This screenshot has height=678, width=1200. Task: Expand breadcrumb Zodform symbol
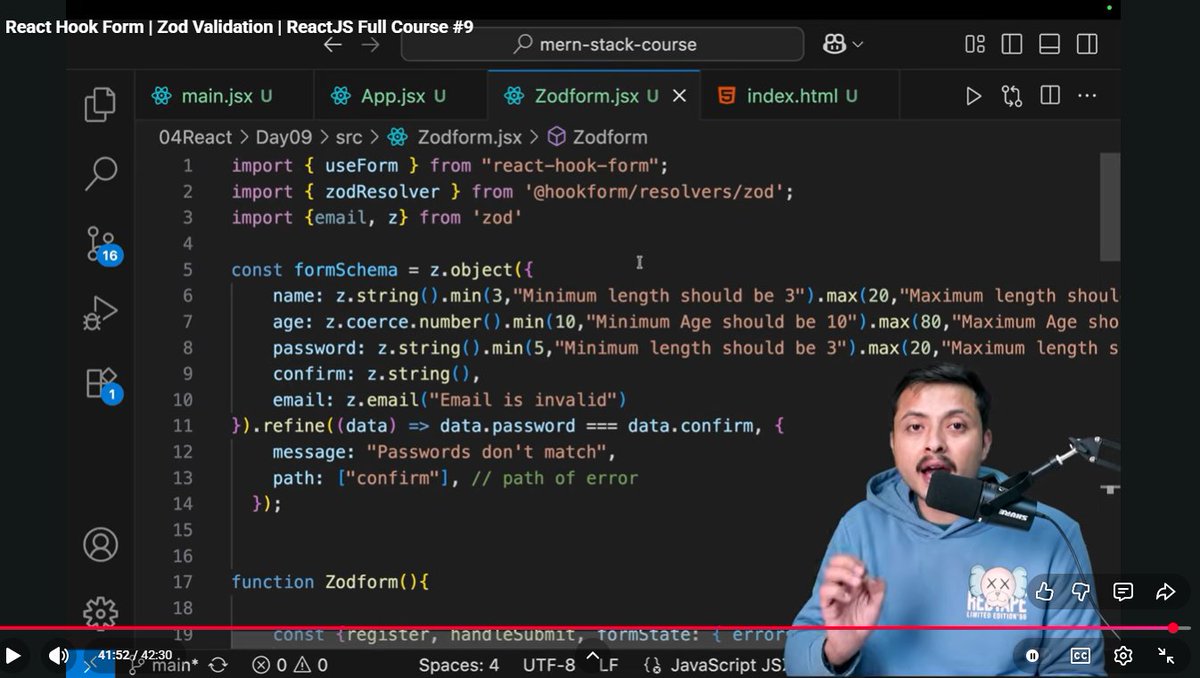[597, 137]
